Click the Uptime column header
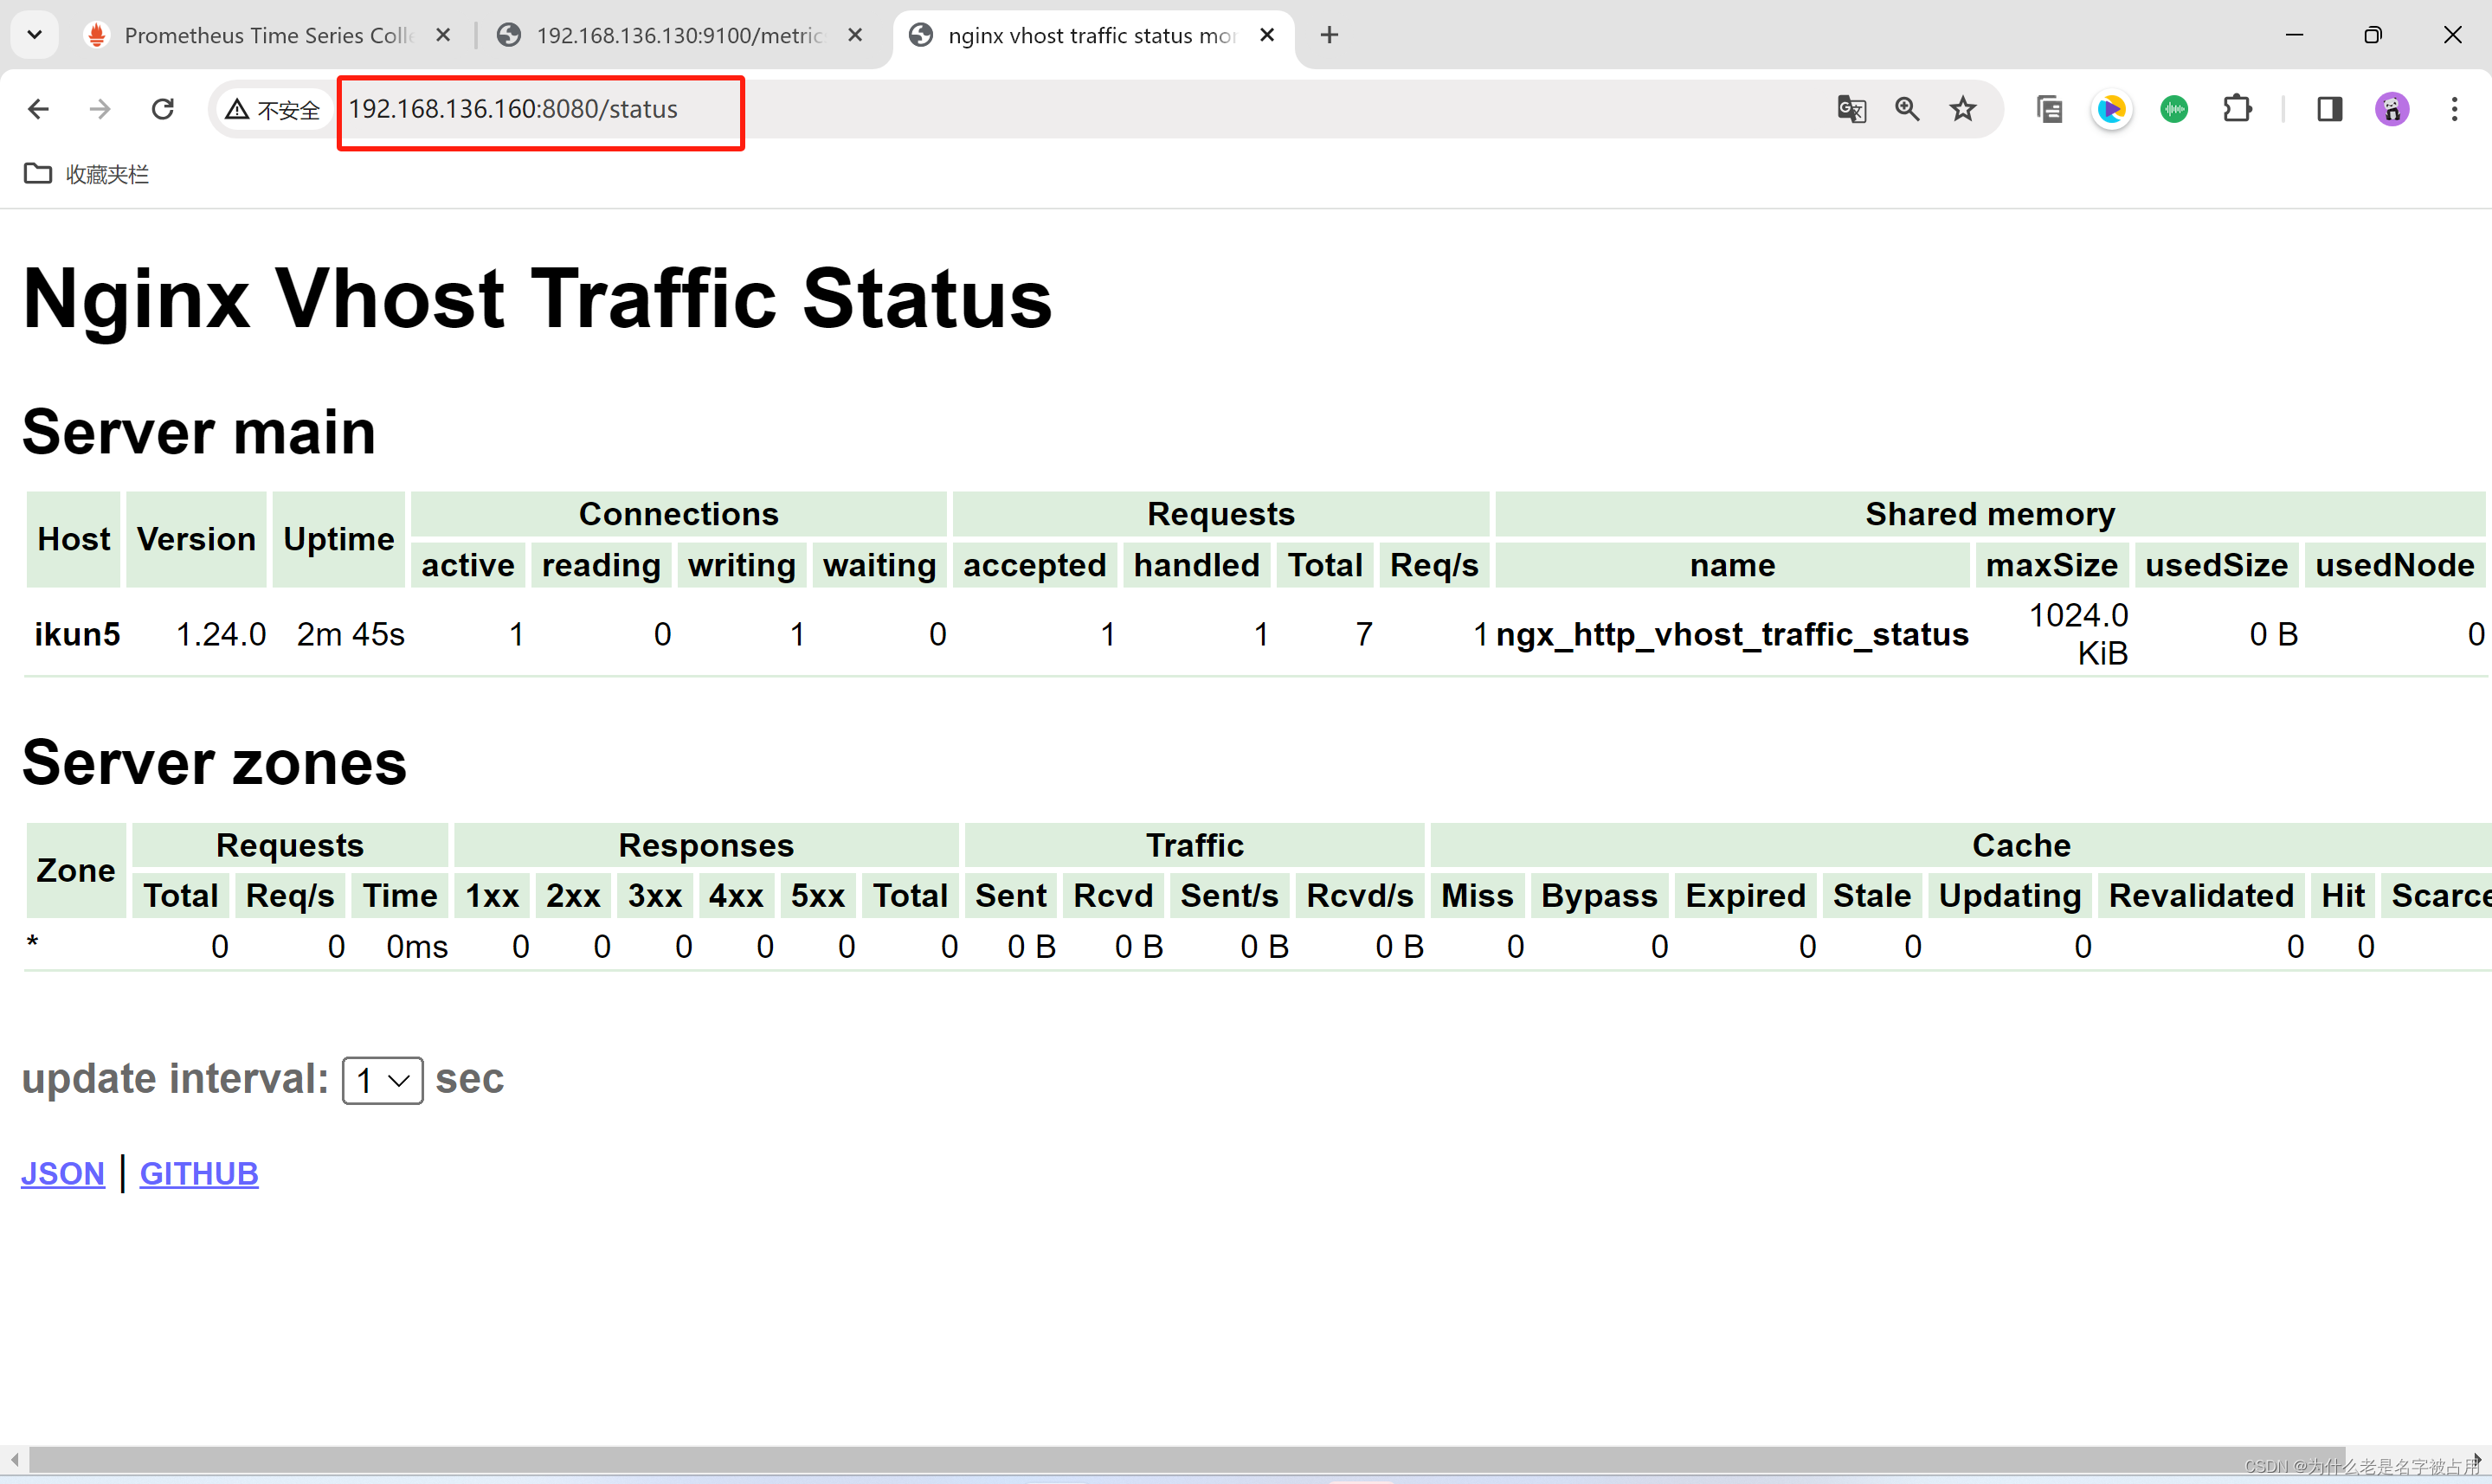Image resolution: width=2492 pixels, height=1484 pixels. point(339,539)
